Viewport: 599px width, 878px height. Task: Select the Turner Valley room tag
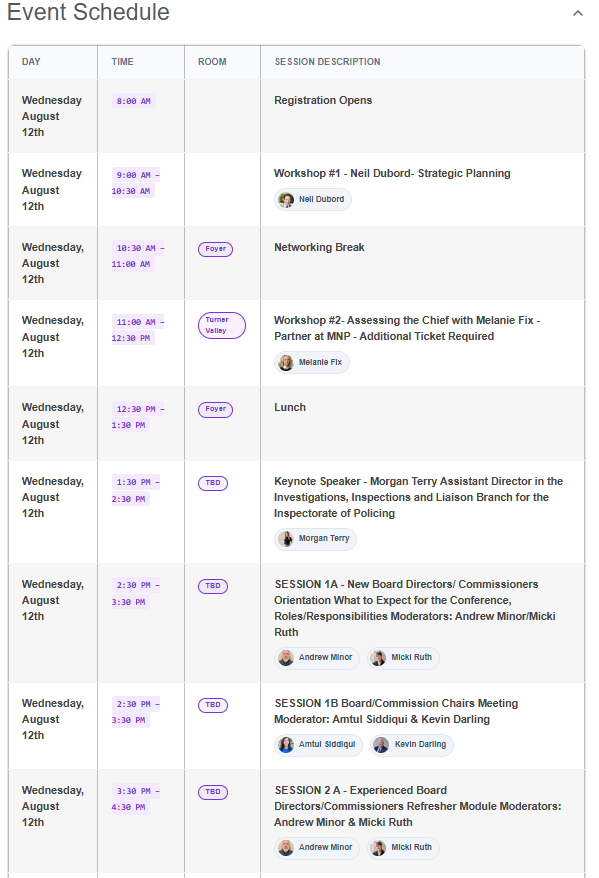pos(222,325)
